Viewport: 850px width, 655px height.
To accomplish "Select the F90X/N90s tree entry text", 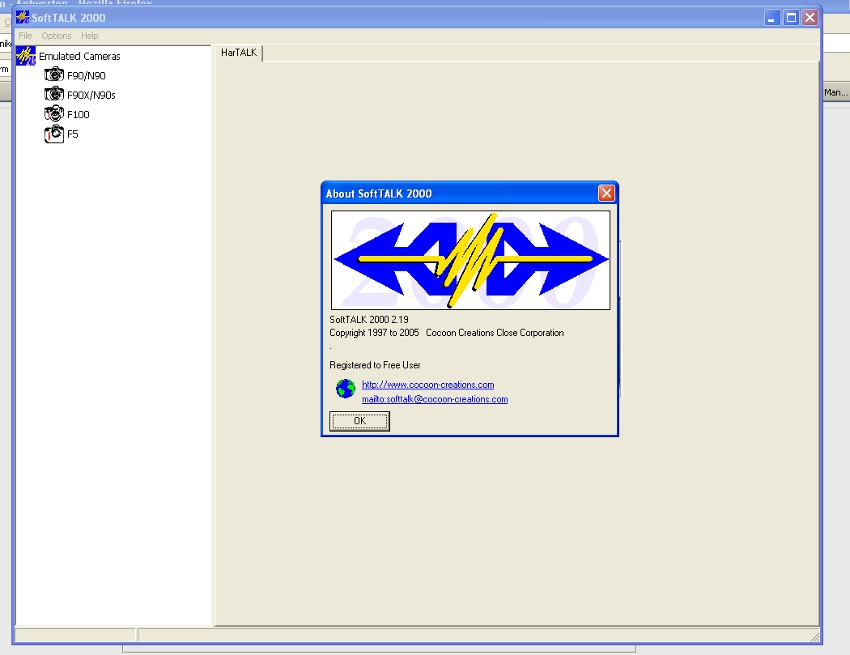I will pyautogui.click(x=91, y=95).
